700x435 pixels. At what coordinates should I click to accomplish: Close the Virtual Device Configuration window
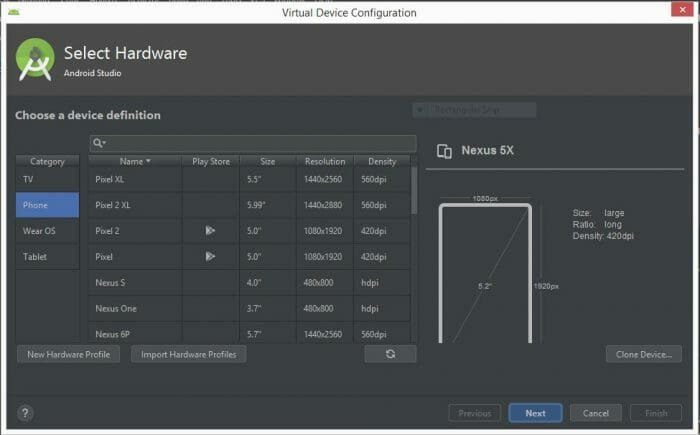click(x=683, y=9)
